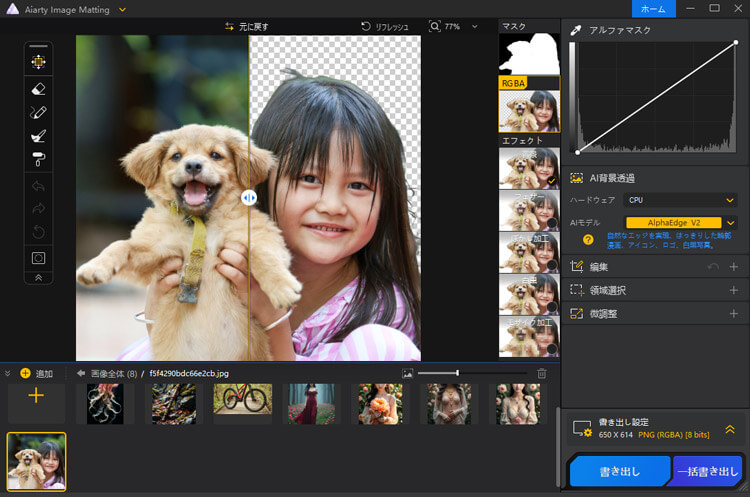Select the paint roller tool
This screenshot has width=750, height=497.
pyautogui.click(x=38, y=159)
